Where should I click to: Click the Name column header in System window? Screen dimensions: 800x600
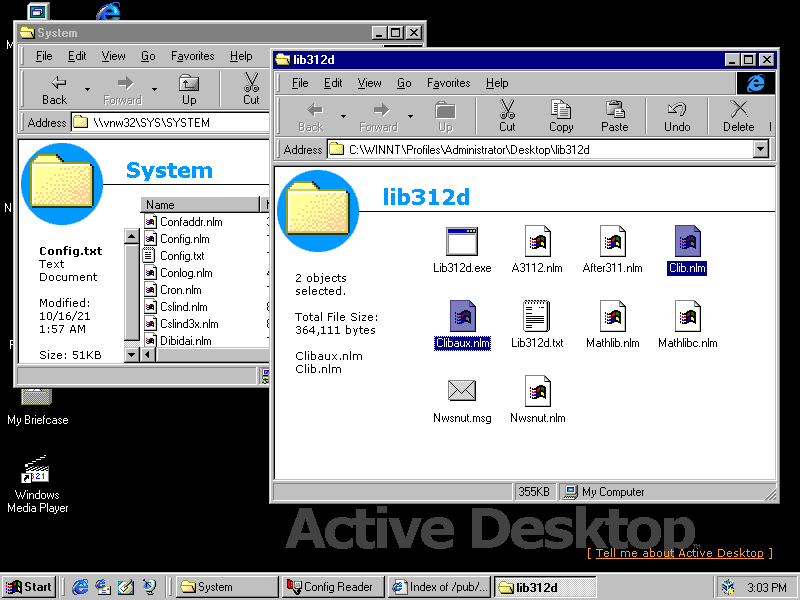tap(200, 205)
